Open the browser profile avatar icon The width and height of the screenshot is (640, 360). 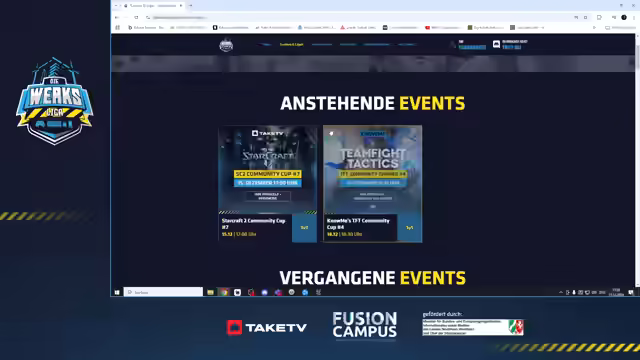pos(624,18)
